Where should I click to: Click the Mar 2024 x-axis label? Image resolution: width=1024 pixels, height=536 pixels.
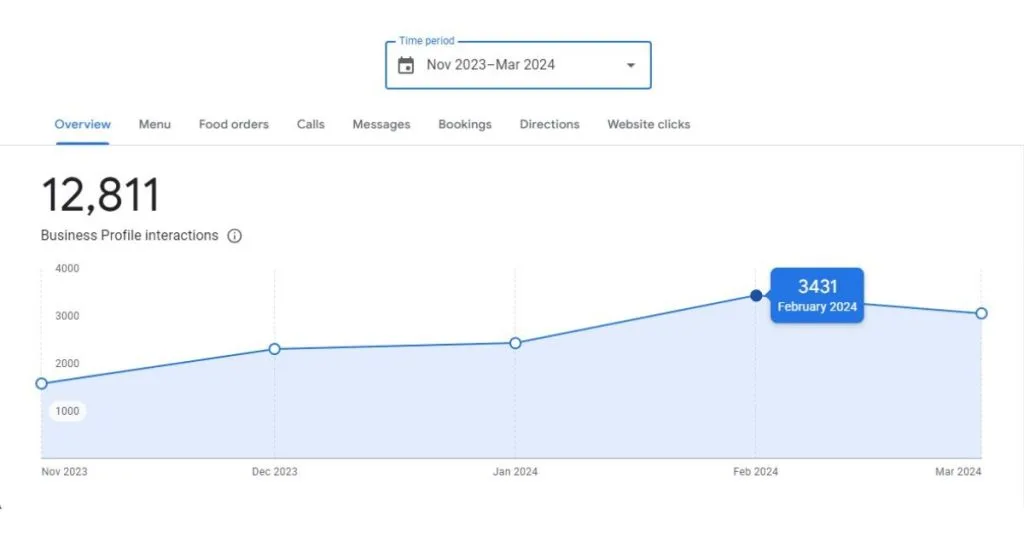pyautogui.click(x=958, y=471)
